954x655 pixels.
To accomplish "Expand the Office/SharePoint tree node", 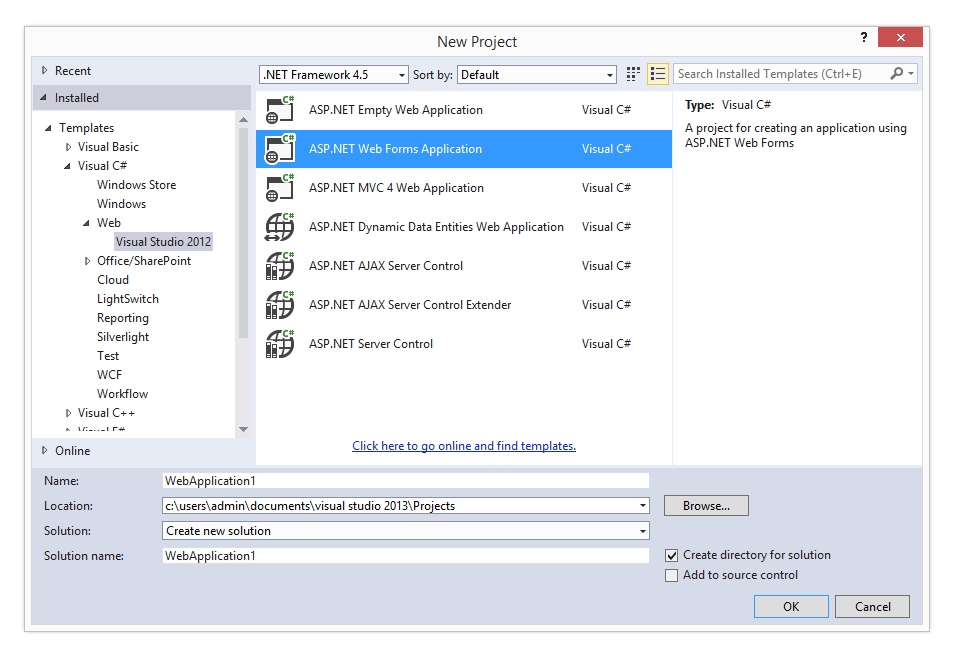I will click(88, 261).
